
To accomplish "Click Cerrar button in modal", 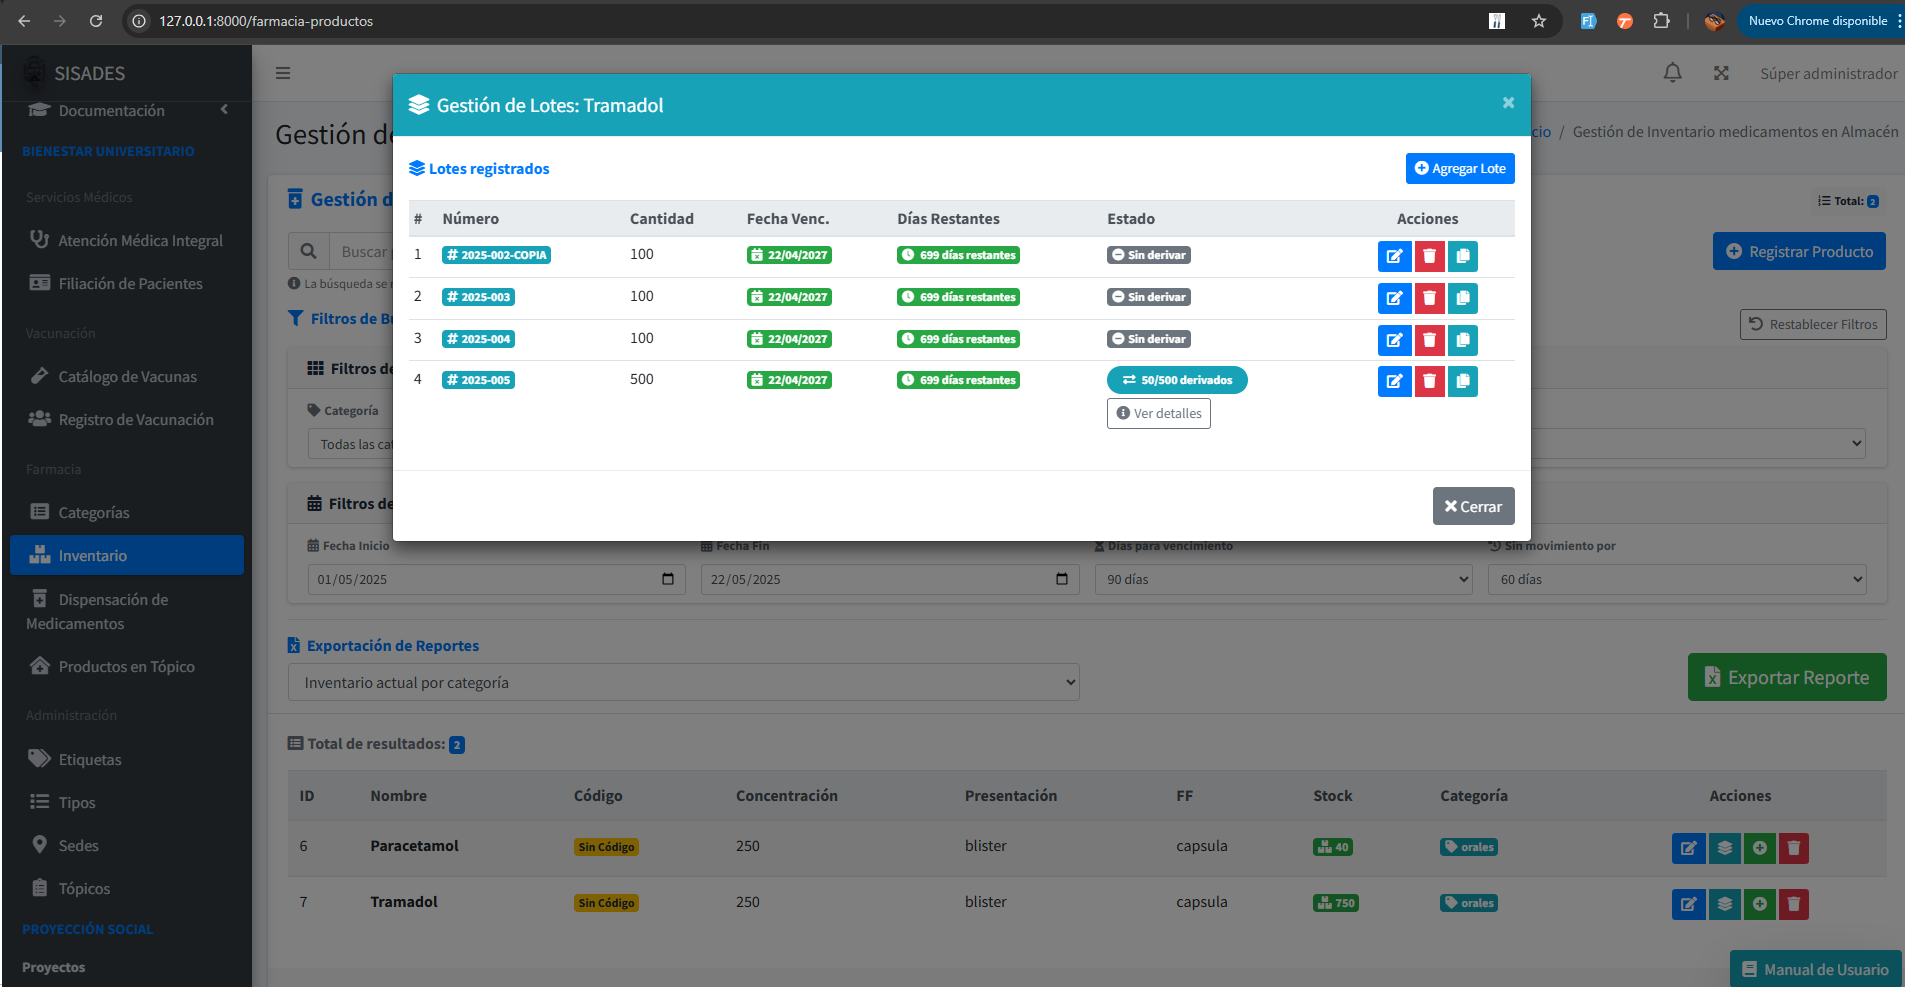I will (1473, 506).
